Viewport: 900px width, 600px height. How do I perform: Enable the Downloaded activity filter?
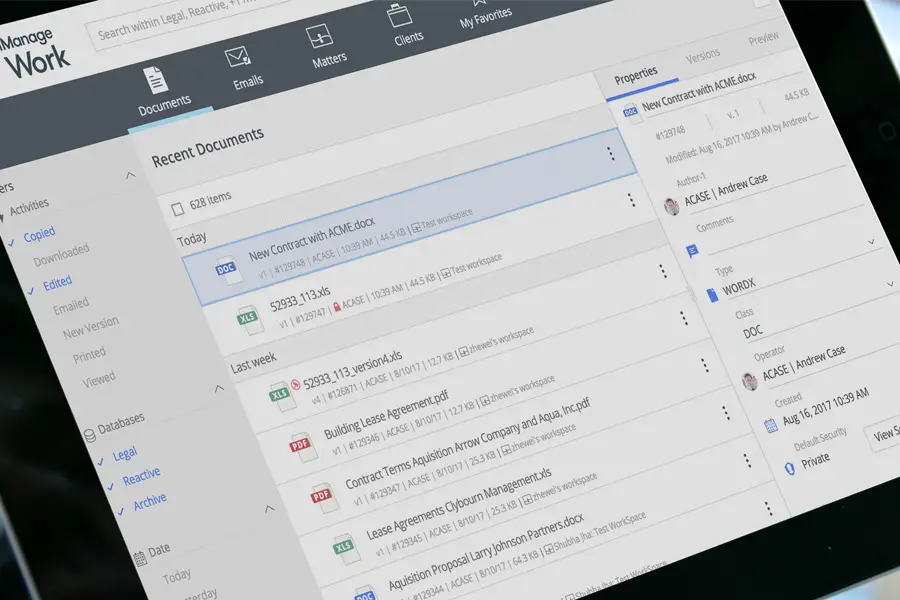(x=61, y=256)
